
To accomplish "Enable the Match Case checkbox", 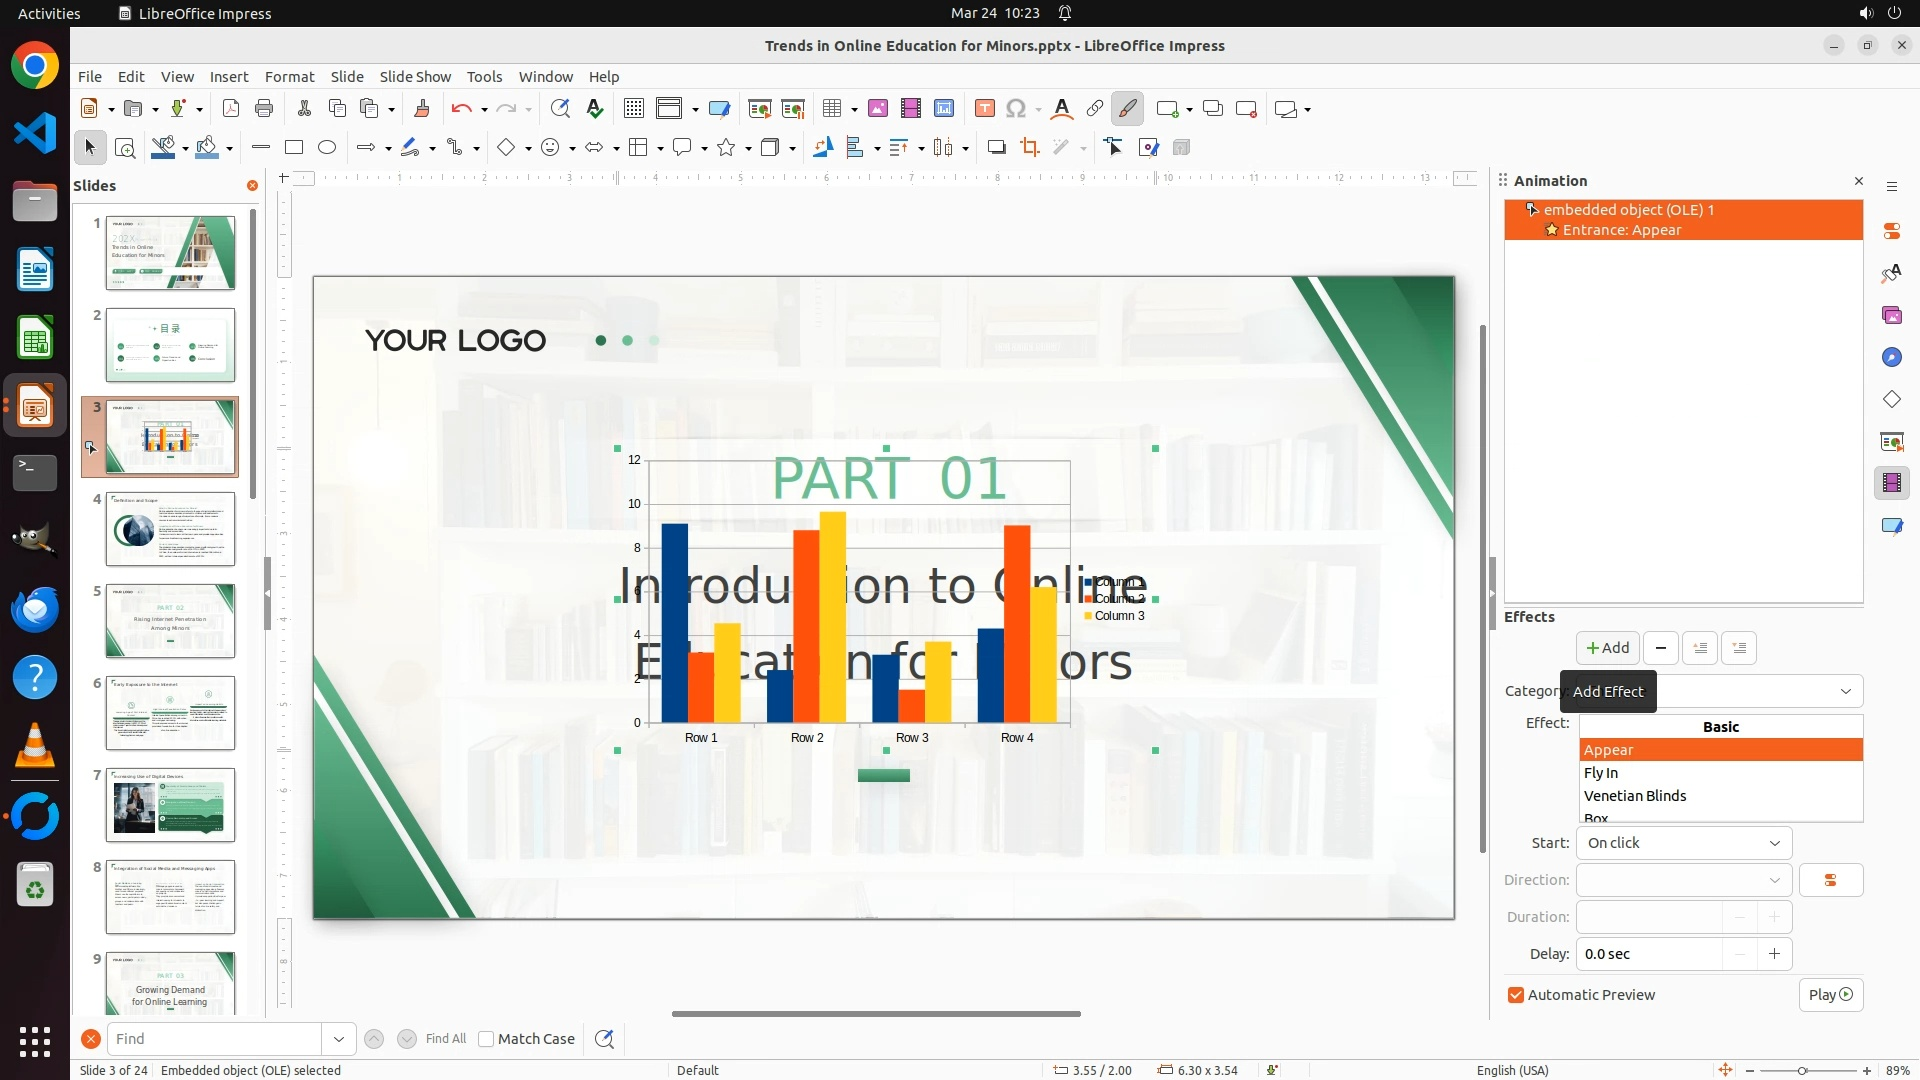I will tap(486, 1039).
